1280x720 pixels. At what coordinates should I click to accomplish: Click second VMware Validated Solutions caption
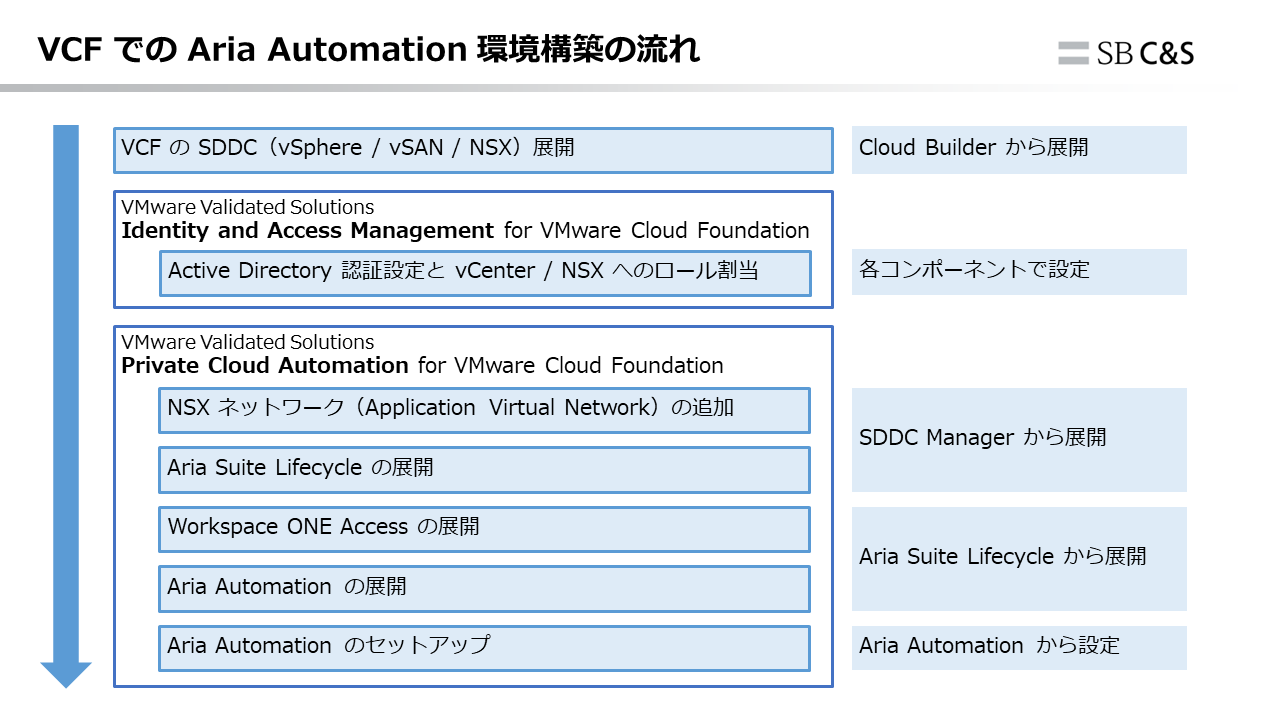click(x=247, y=343)
